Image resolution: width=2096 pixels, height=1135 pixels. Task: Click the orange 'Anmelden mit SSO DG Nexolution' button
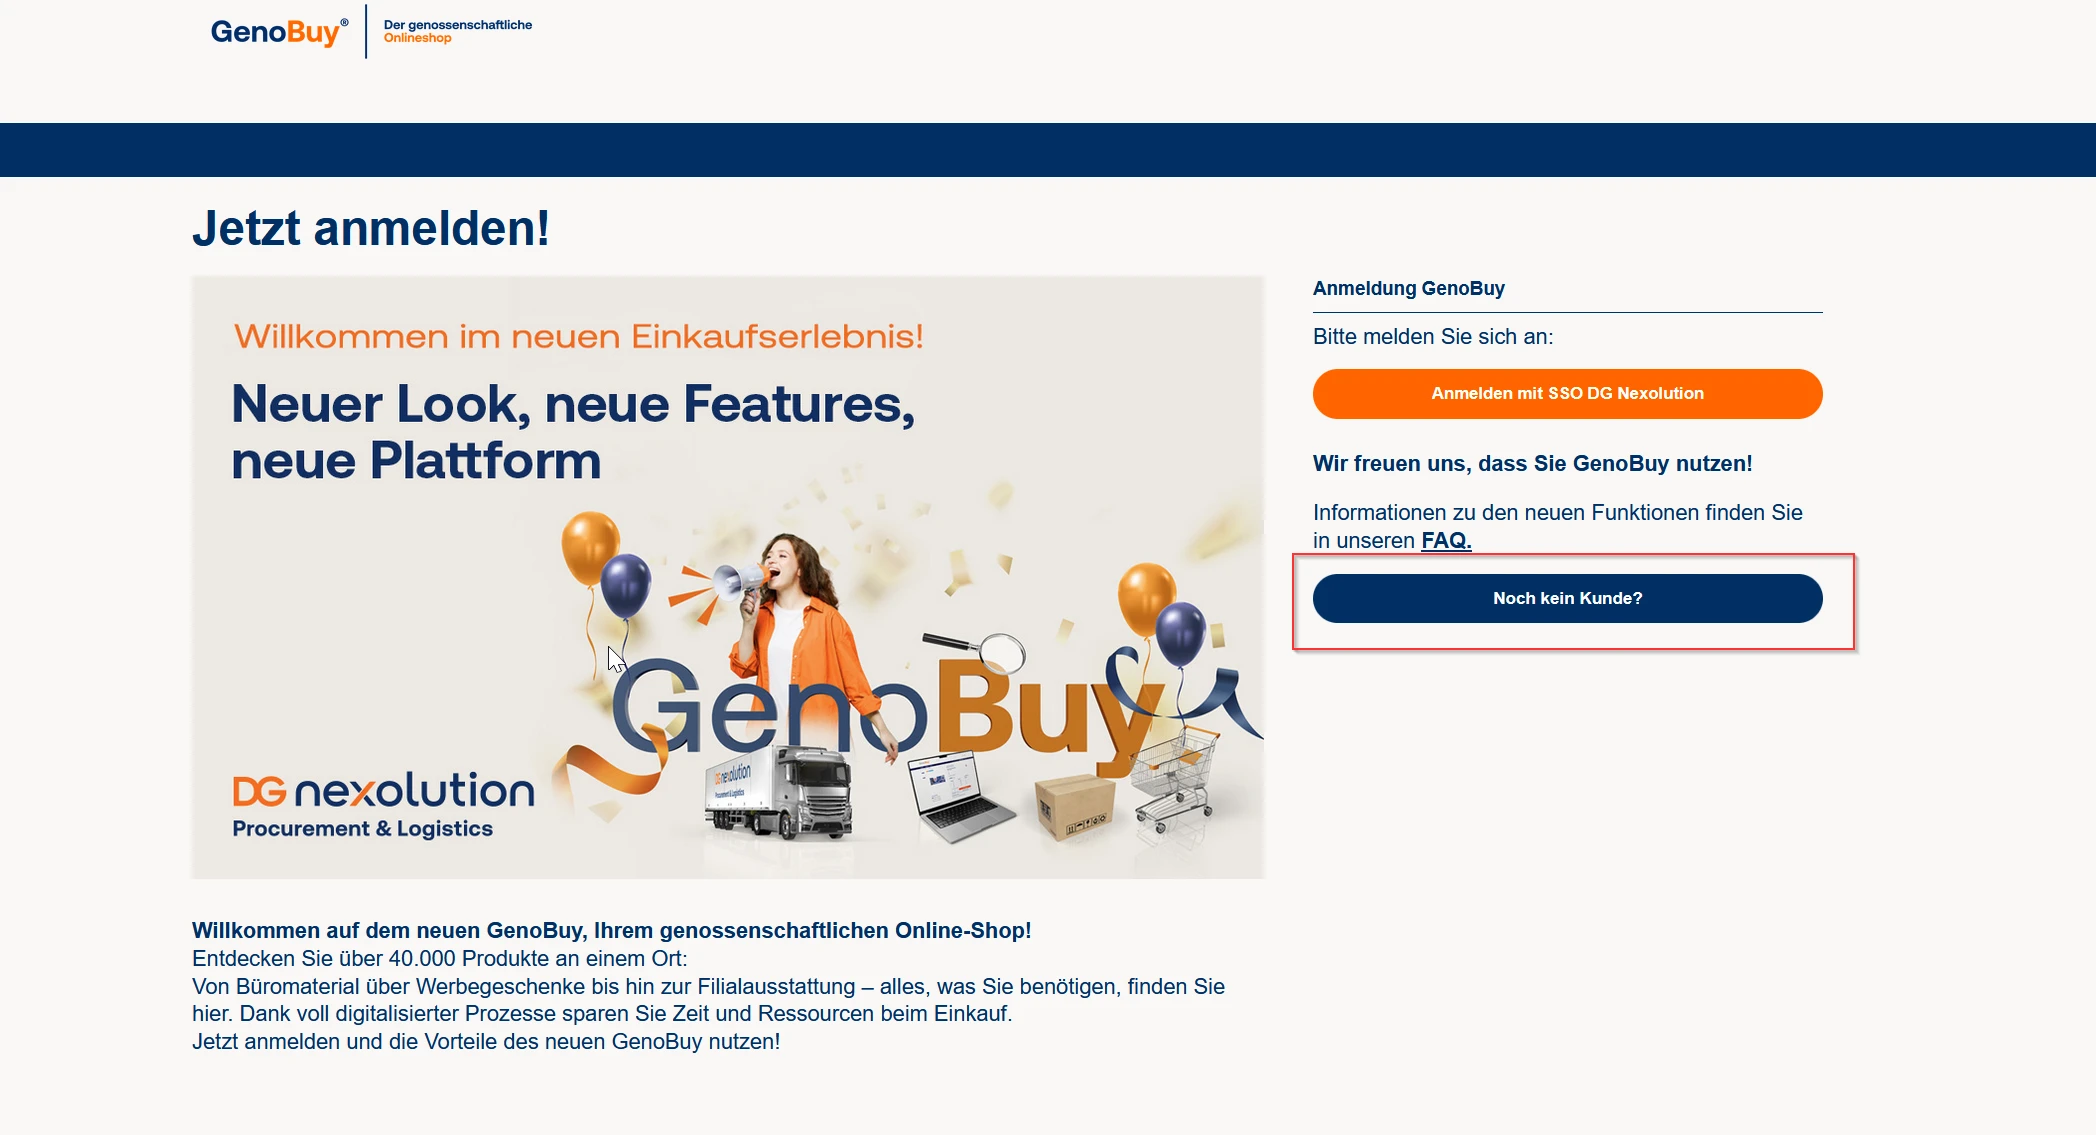(1567, 394)
